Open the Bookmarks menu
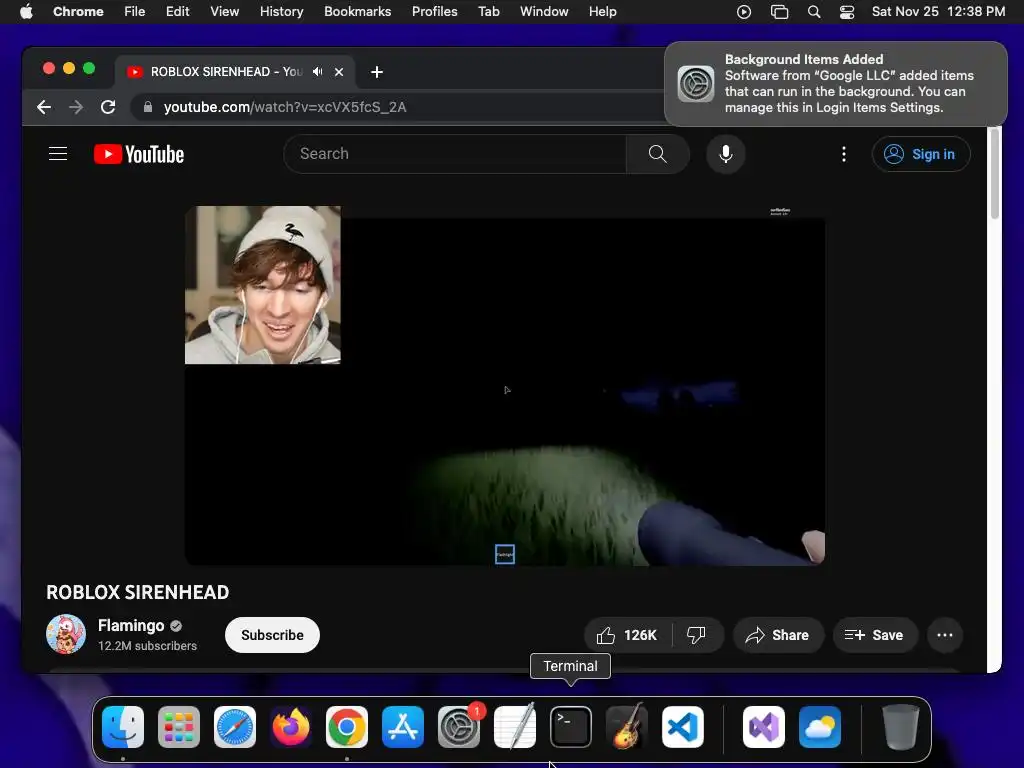Screen dimensions: 1024x768 click(x=357, y=12)
